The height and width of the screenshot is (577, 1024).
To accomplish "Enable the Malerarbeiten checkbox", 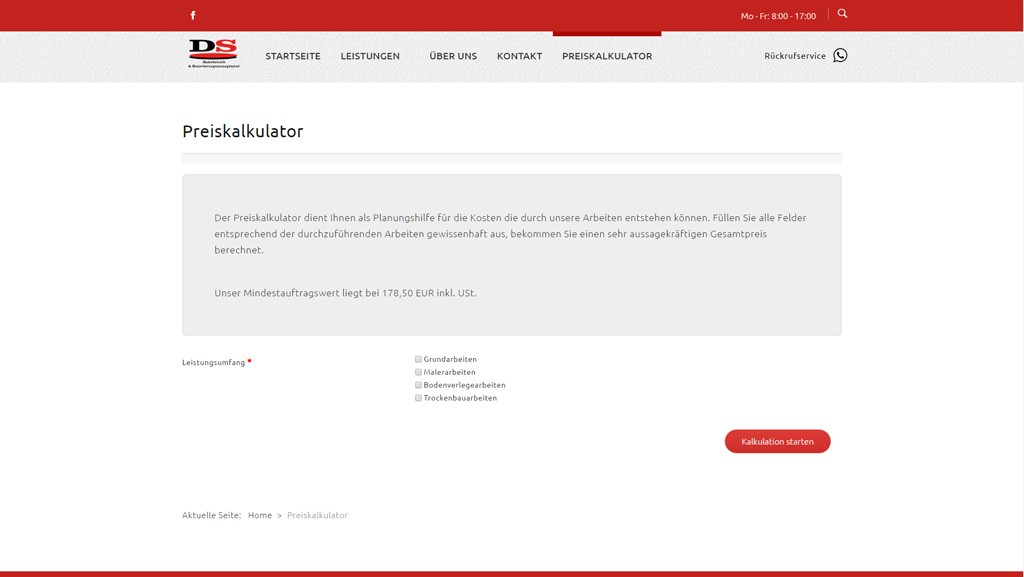I will pos(419,372).
